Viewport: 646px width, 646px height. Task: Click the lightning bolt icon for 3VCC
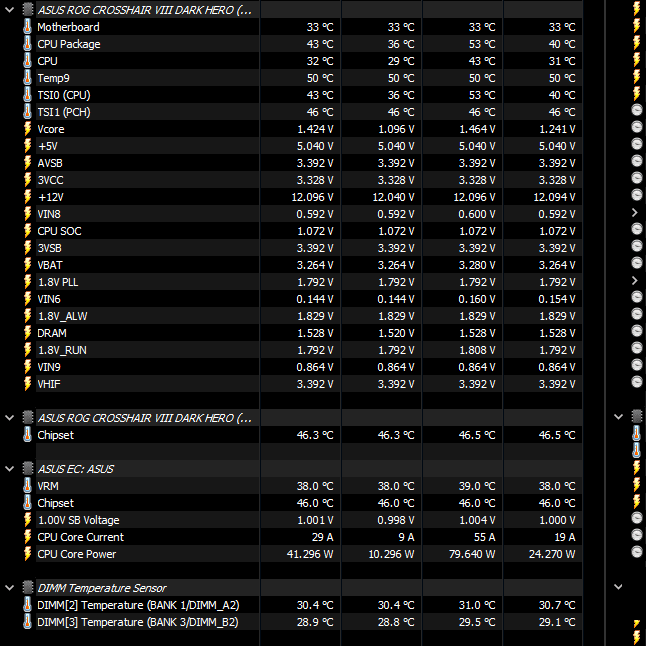[27, 180]
